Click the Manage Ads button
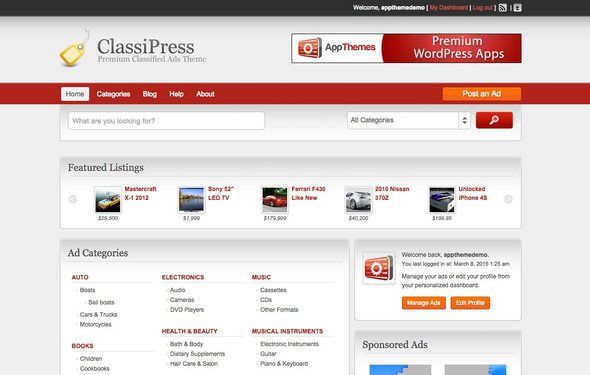590x375 pixels. tap(424, 303)
